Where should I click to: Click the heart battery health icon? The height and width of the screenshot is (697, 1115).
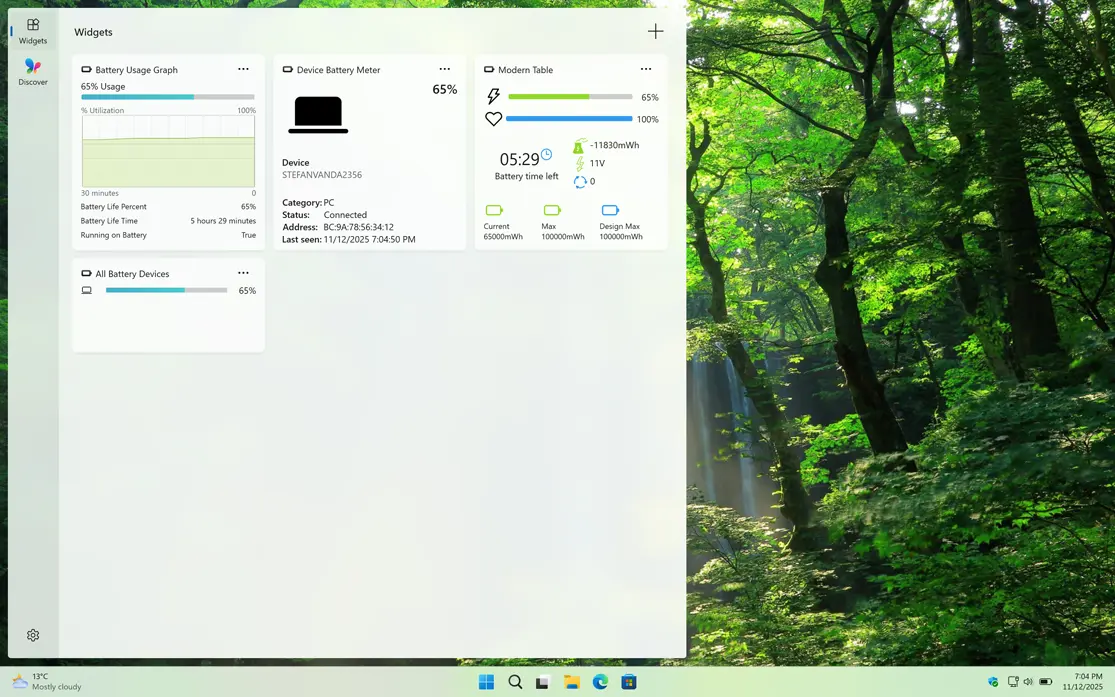pyautogui.click(x=493, y=118)
